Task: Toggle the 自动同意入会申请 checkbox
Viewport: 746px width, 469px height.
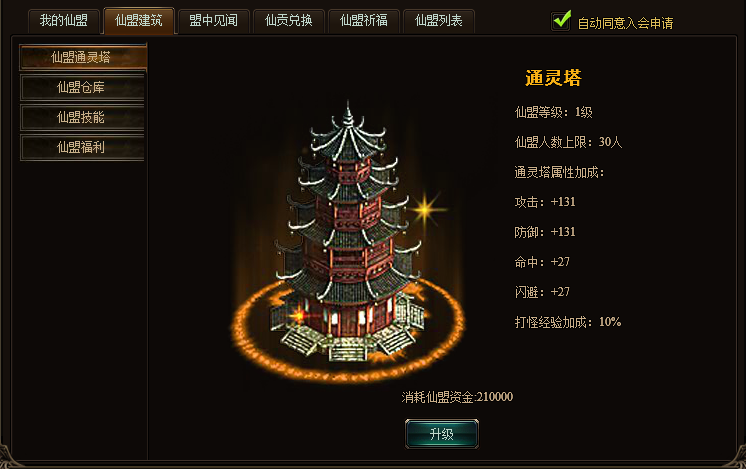Action: click(x=561, y=21)
